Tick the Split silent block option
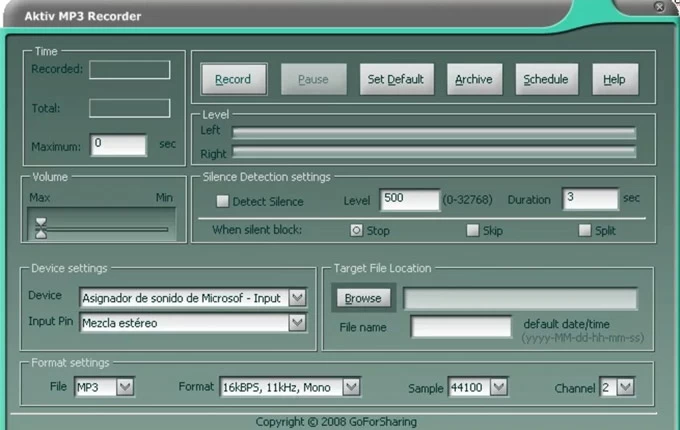 [585, 230]
